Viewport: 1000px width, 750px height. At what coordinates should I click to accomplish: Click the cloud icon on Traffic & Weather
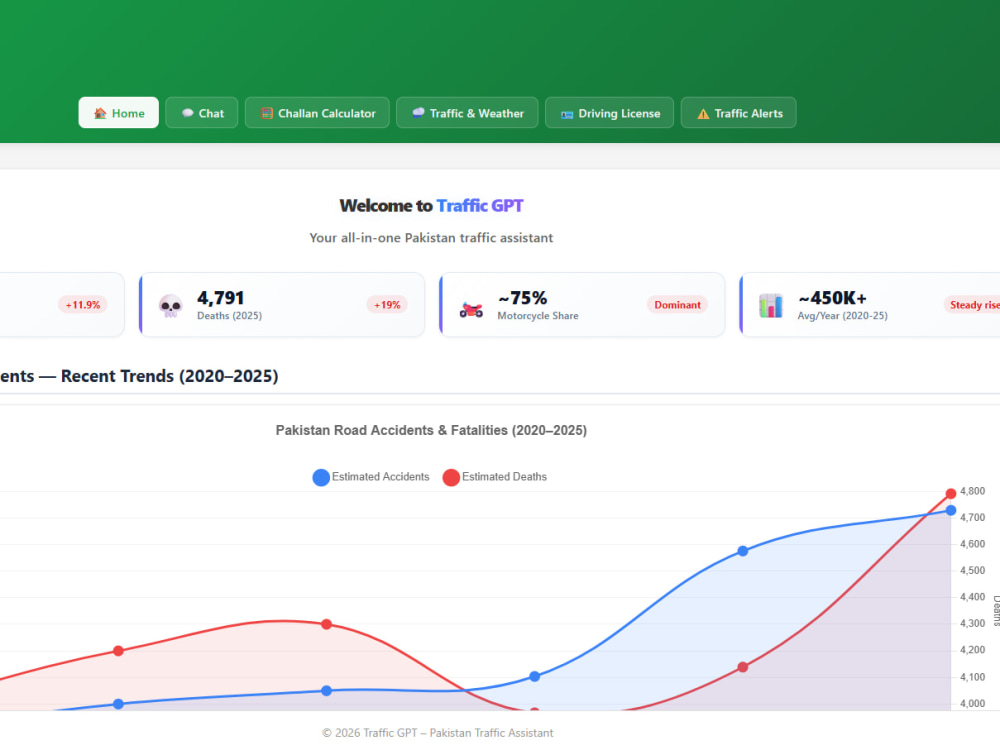(x=418, y=113)
